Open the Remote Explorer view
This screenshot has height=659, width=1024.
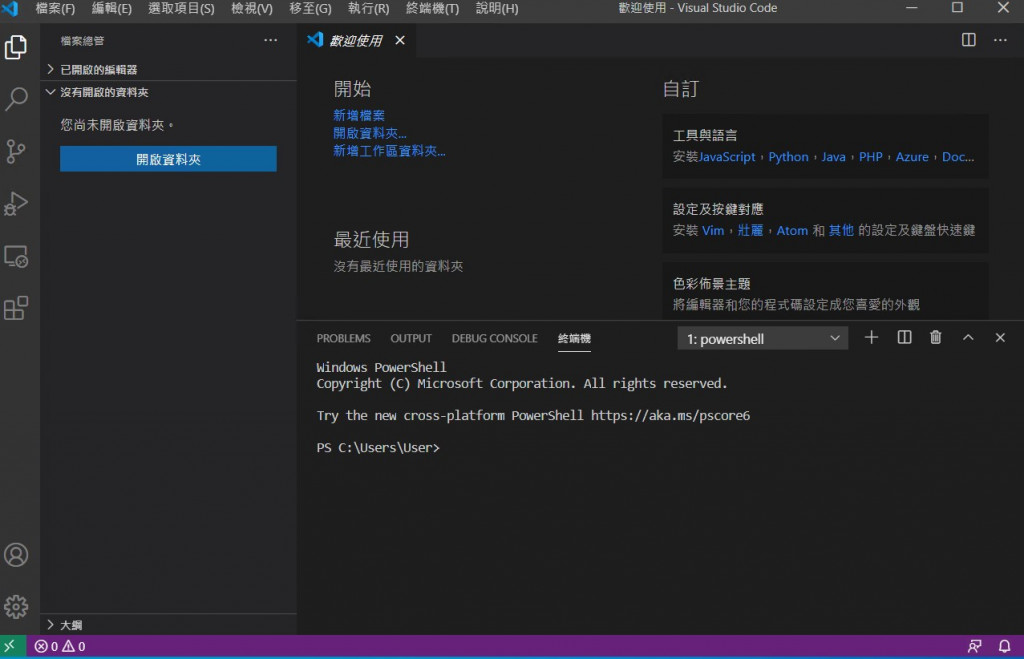point(16,256)
